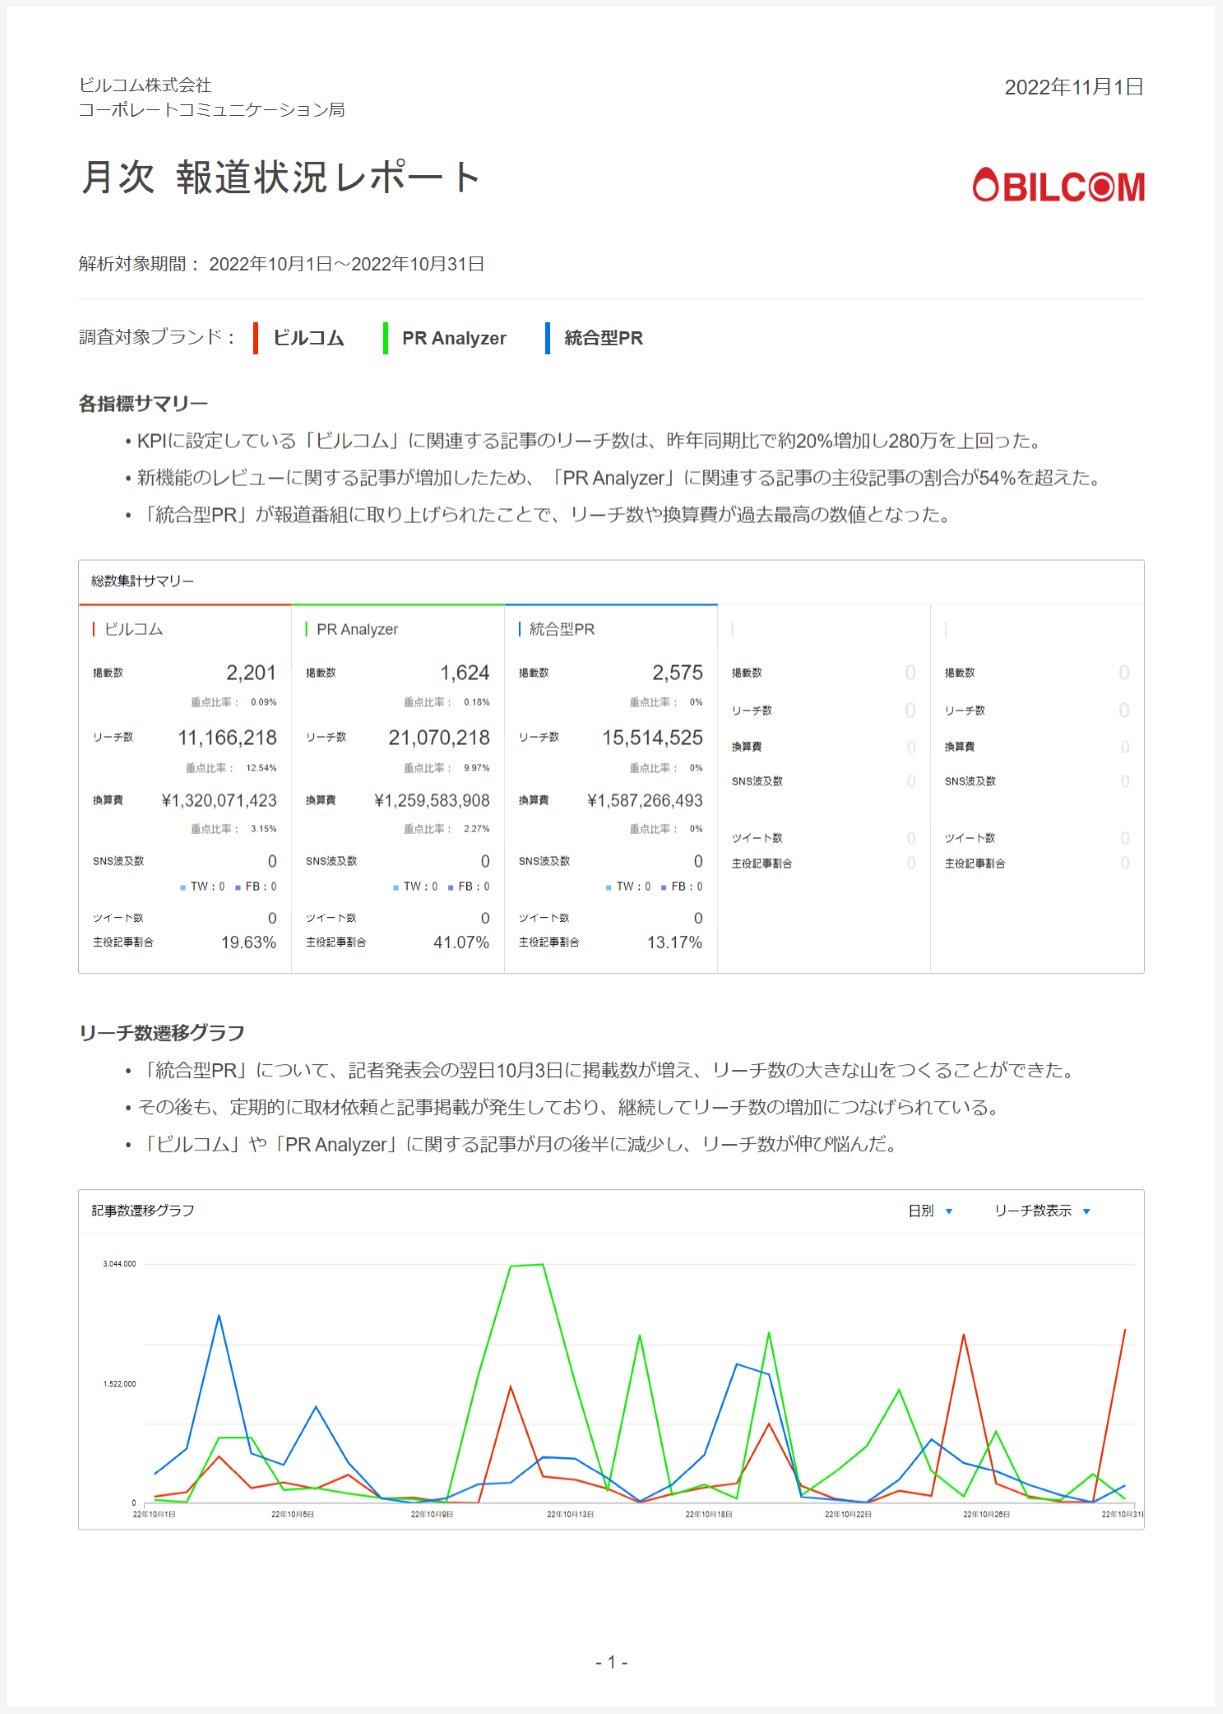
Task: Click the reach value 21,070,218
Action: coord(439,738)
